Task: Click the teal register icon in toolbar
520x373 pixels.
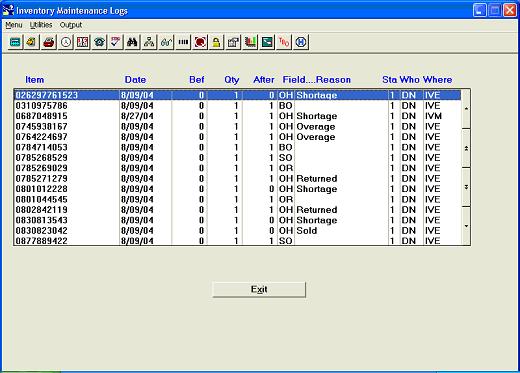Action: [15, 42]
